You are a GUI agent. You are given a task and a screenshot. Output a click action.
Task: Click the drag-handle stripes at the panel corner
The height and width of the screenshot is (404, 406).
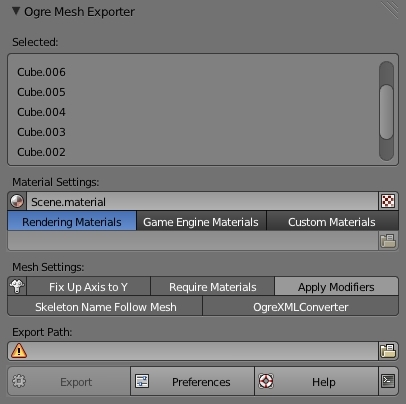(390, 9)
